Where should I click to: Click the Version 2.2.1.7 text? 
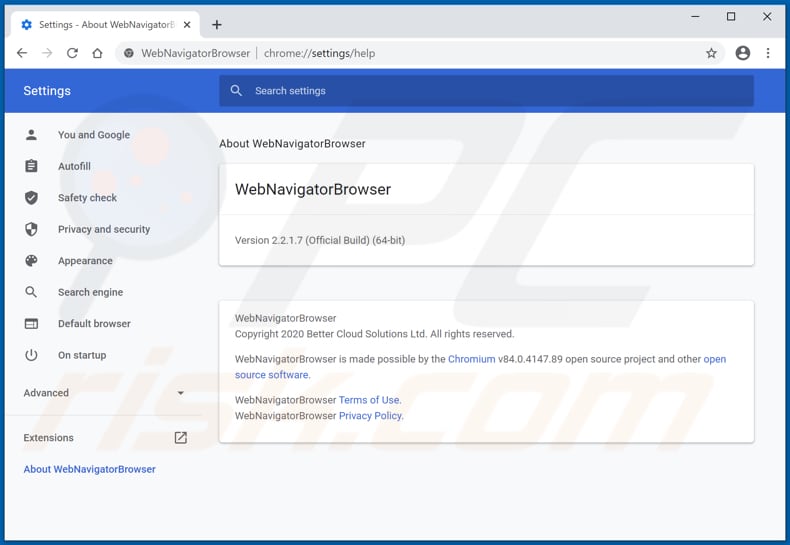click(320, 240)
